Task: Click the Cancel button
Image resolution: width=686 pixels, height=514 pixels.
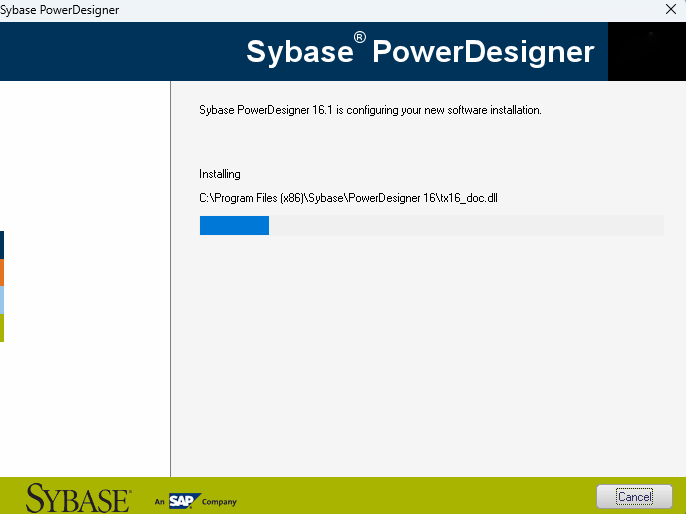Action: [634, 496]
